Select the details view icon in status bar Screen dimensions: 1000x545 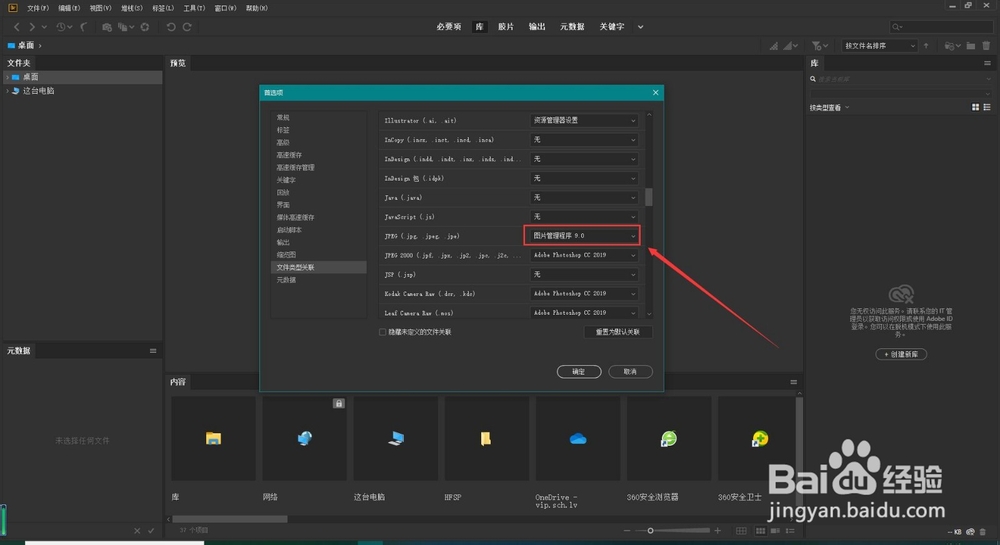point(776,530)
